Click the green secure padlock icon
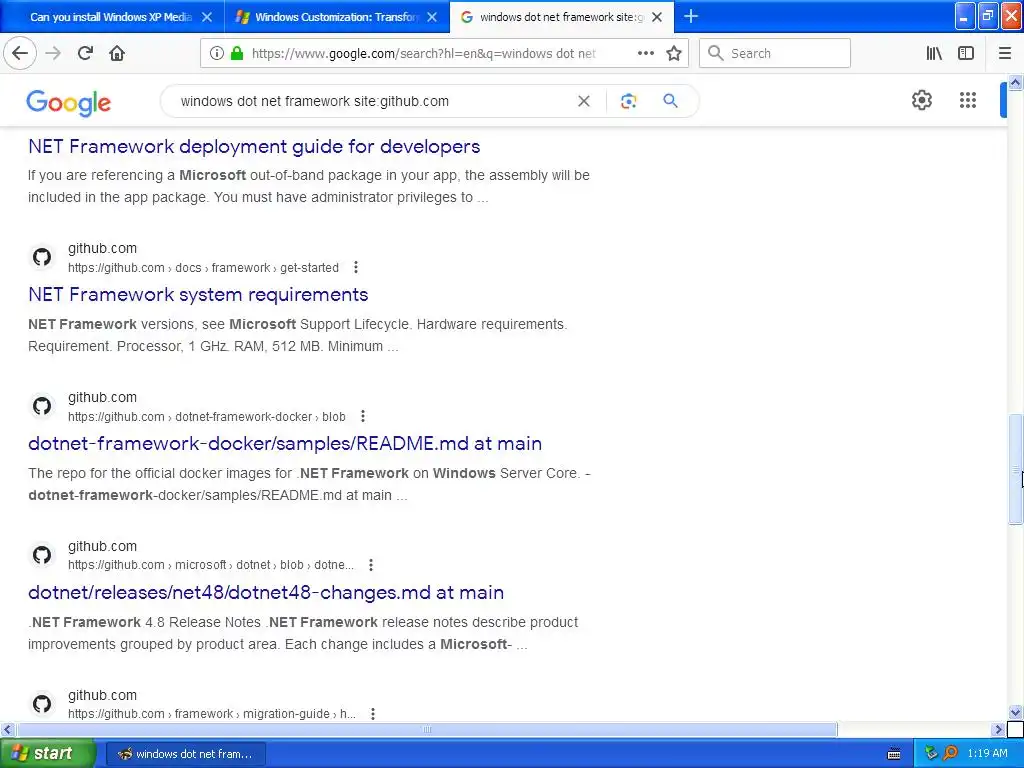 pyautogui.click(x=237, y=54)
